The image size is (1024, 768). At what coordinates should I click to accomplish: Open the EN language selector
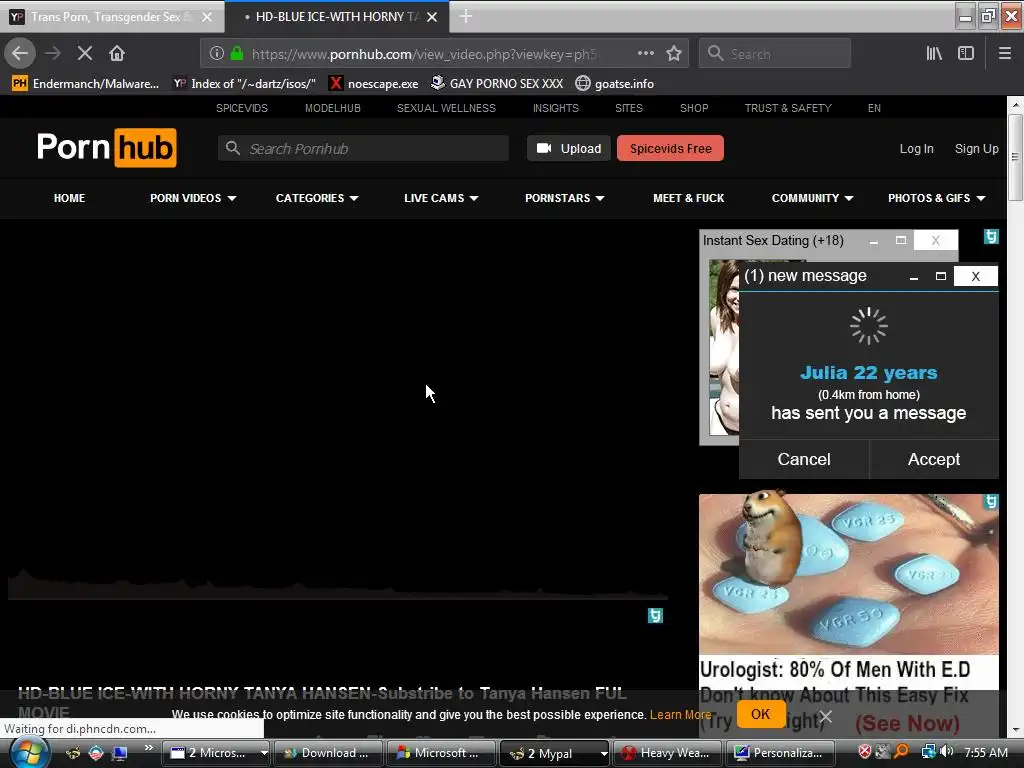[x=874, y=108]
